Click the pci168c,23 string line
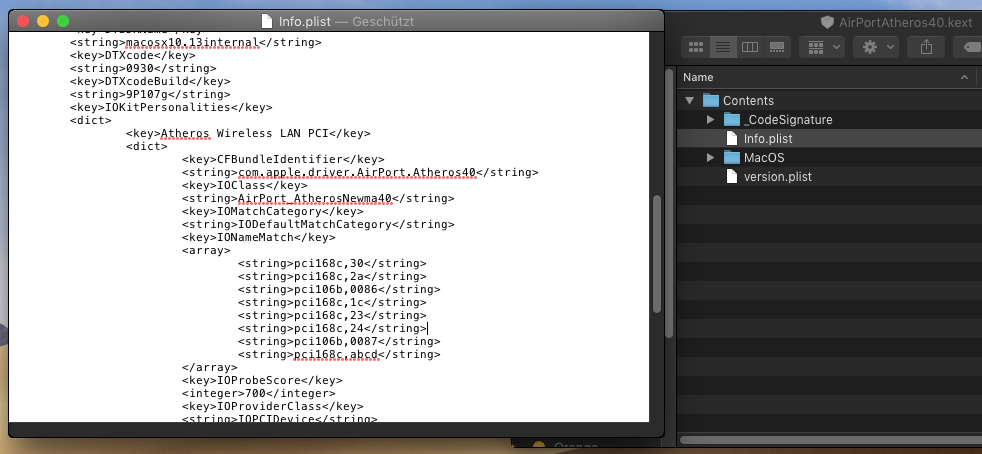 tap(332, 315)
